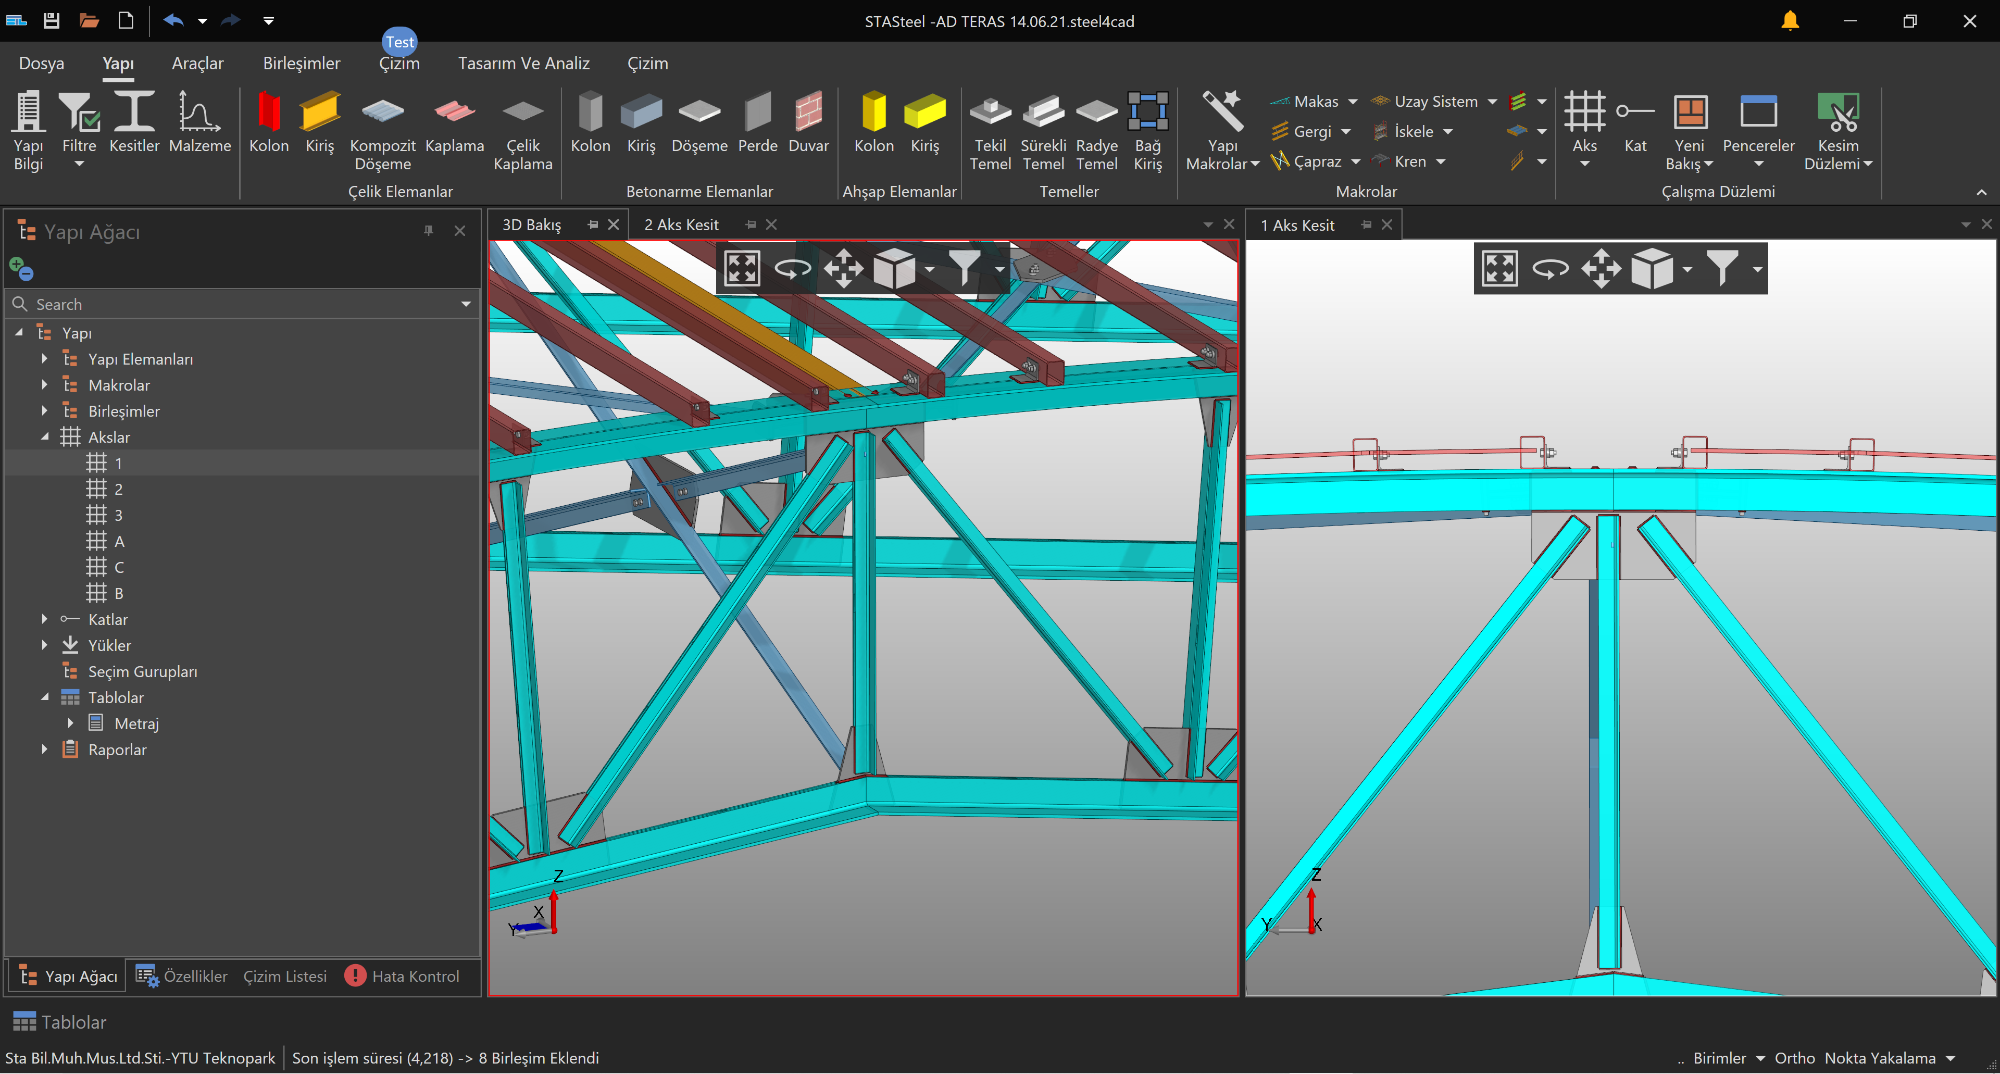
Task: Collapse the Akslar tree node
Action: click(x=44, y=437)
